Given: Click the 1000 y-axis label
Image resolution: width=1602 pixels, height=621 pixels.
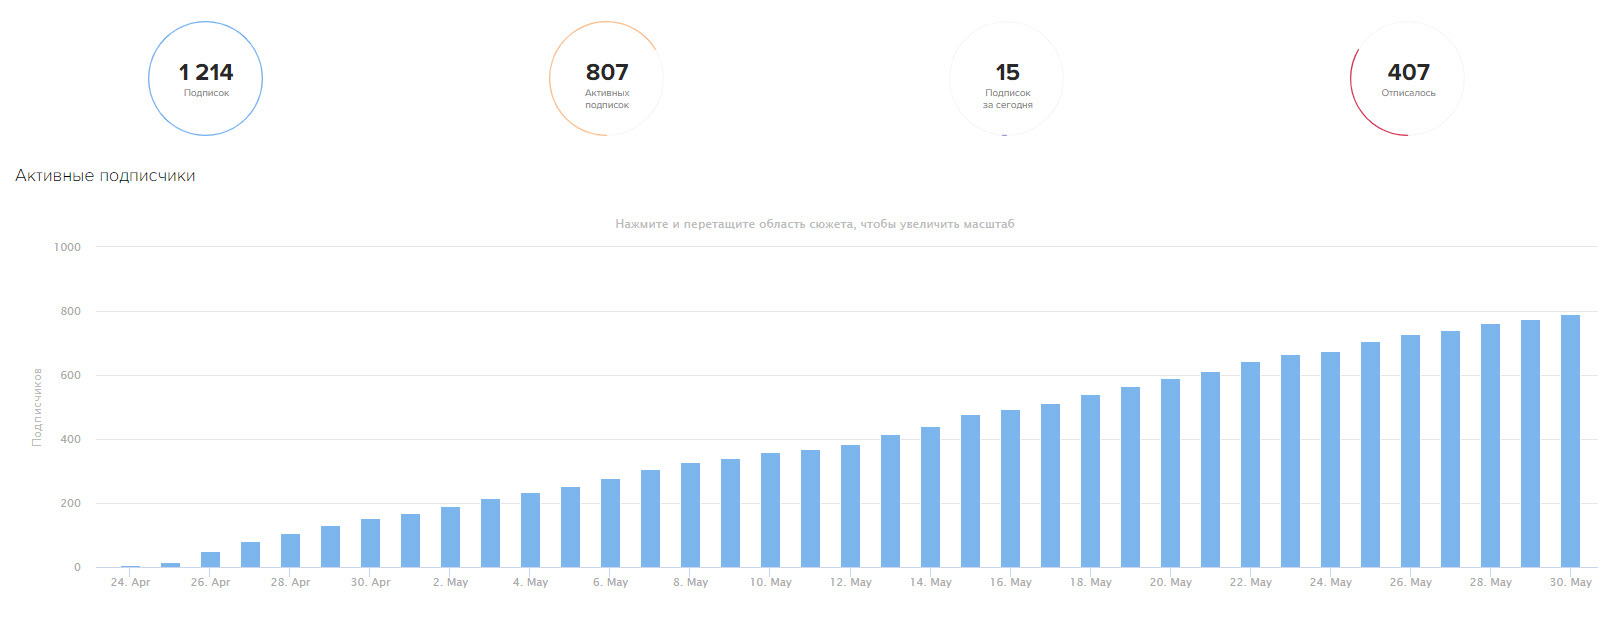Looking at the screenshot, I should tap(67, 247).
